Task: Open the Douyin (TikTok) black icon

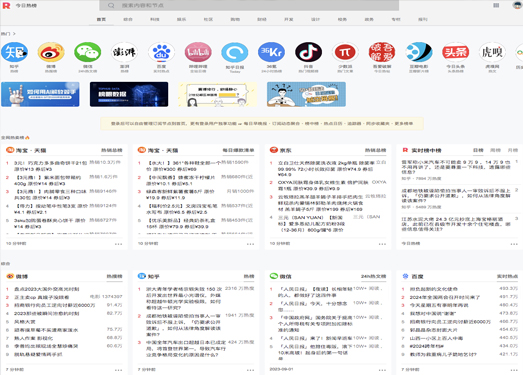Action: tap(308, 52)
